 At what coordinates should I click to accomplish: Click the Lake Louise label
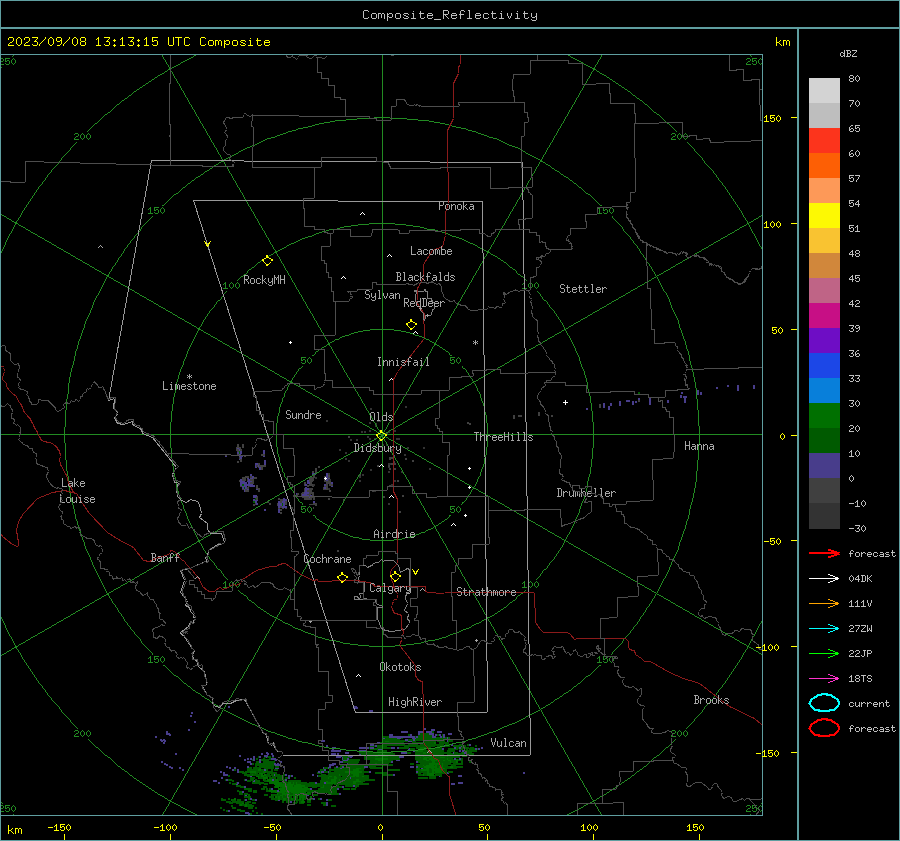77,491
